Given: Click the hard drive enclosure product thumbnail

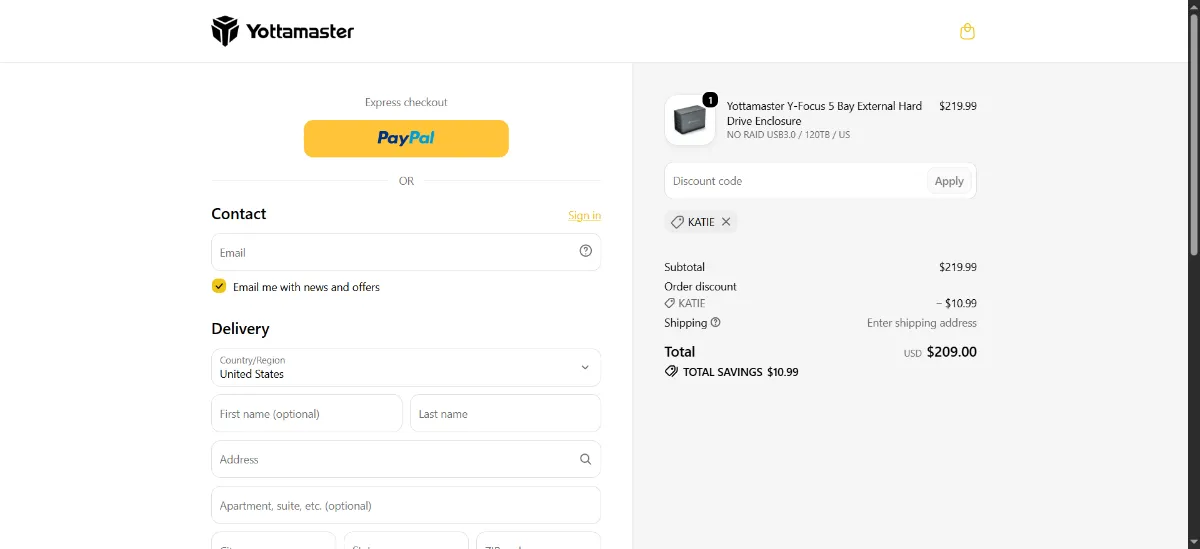Looking at the screenshot, I should coord(690,120).
